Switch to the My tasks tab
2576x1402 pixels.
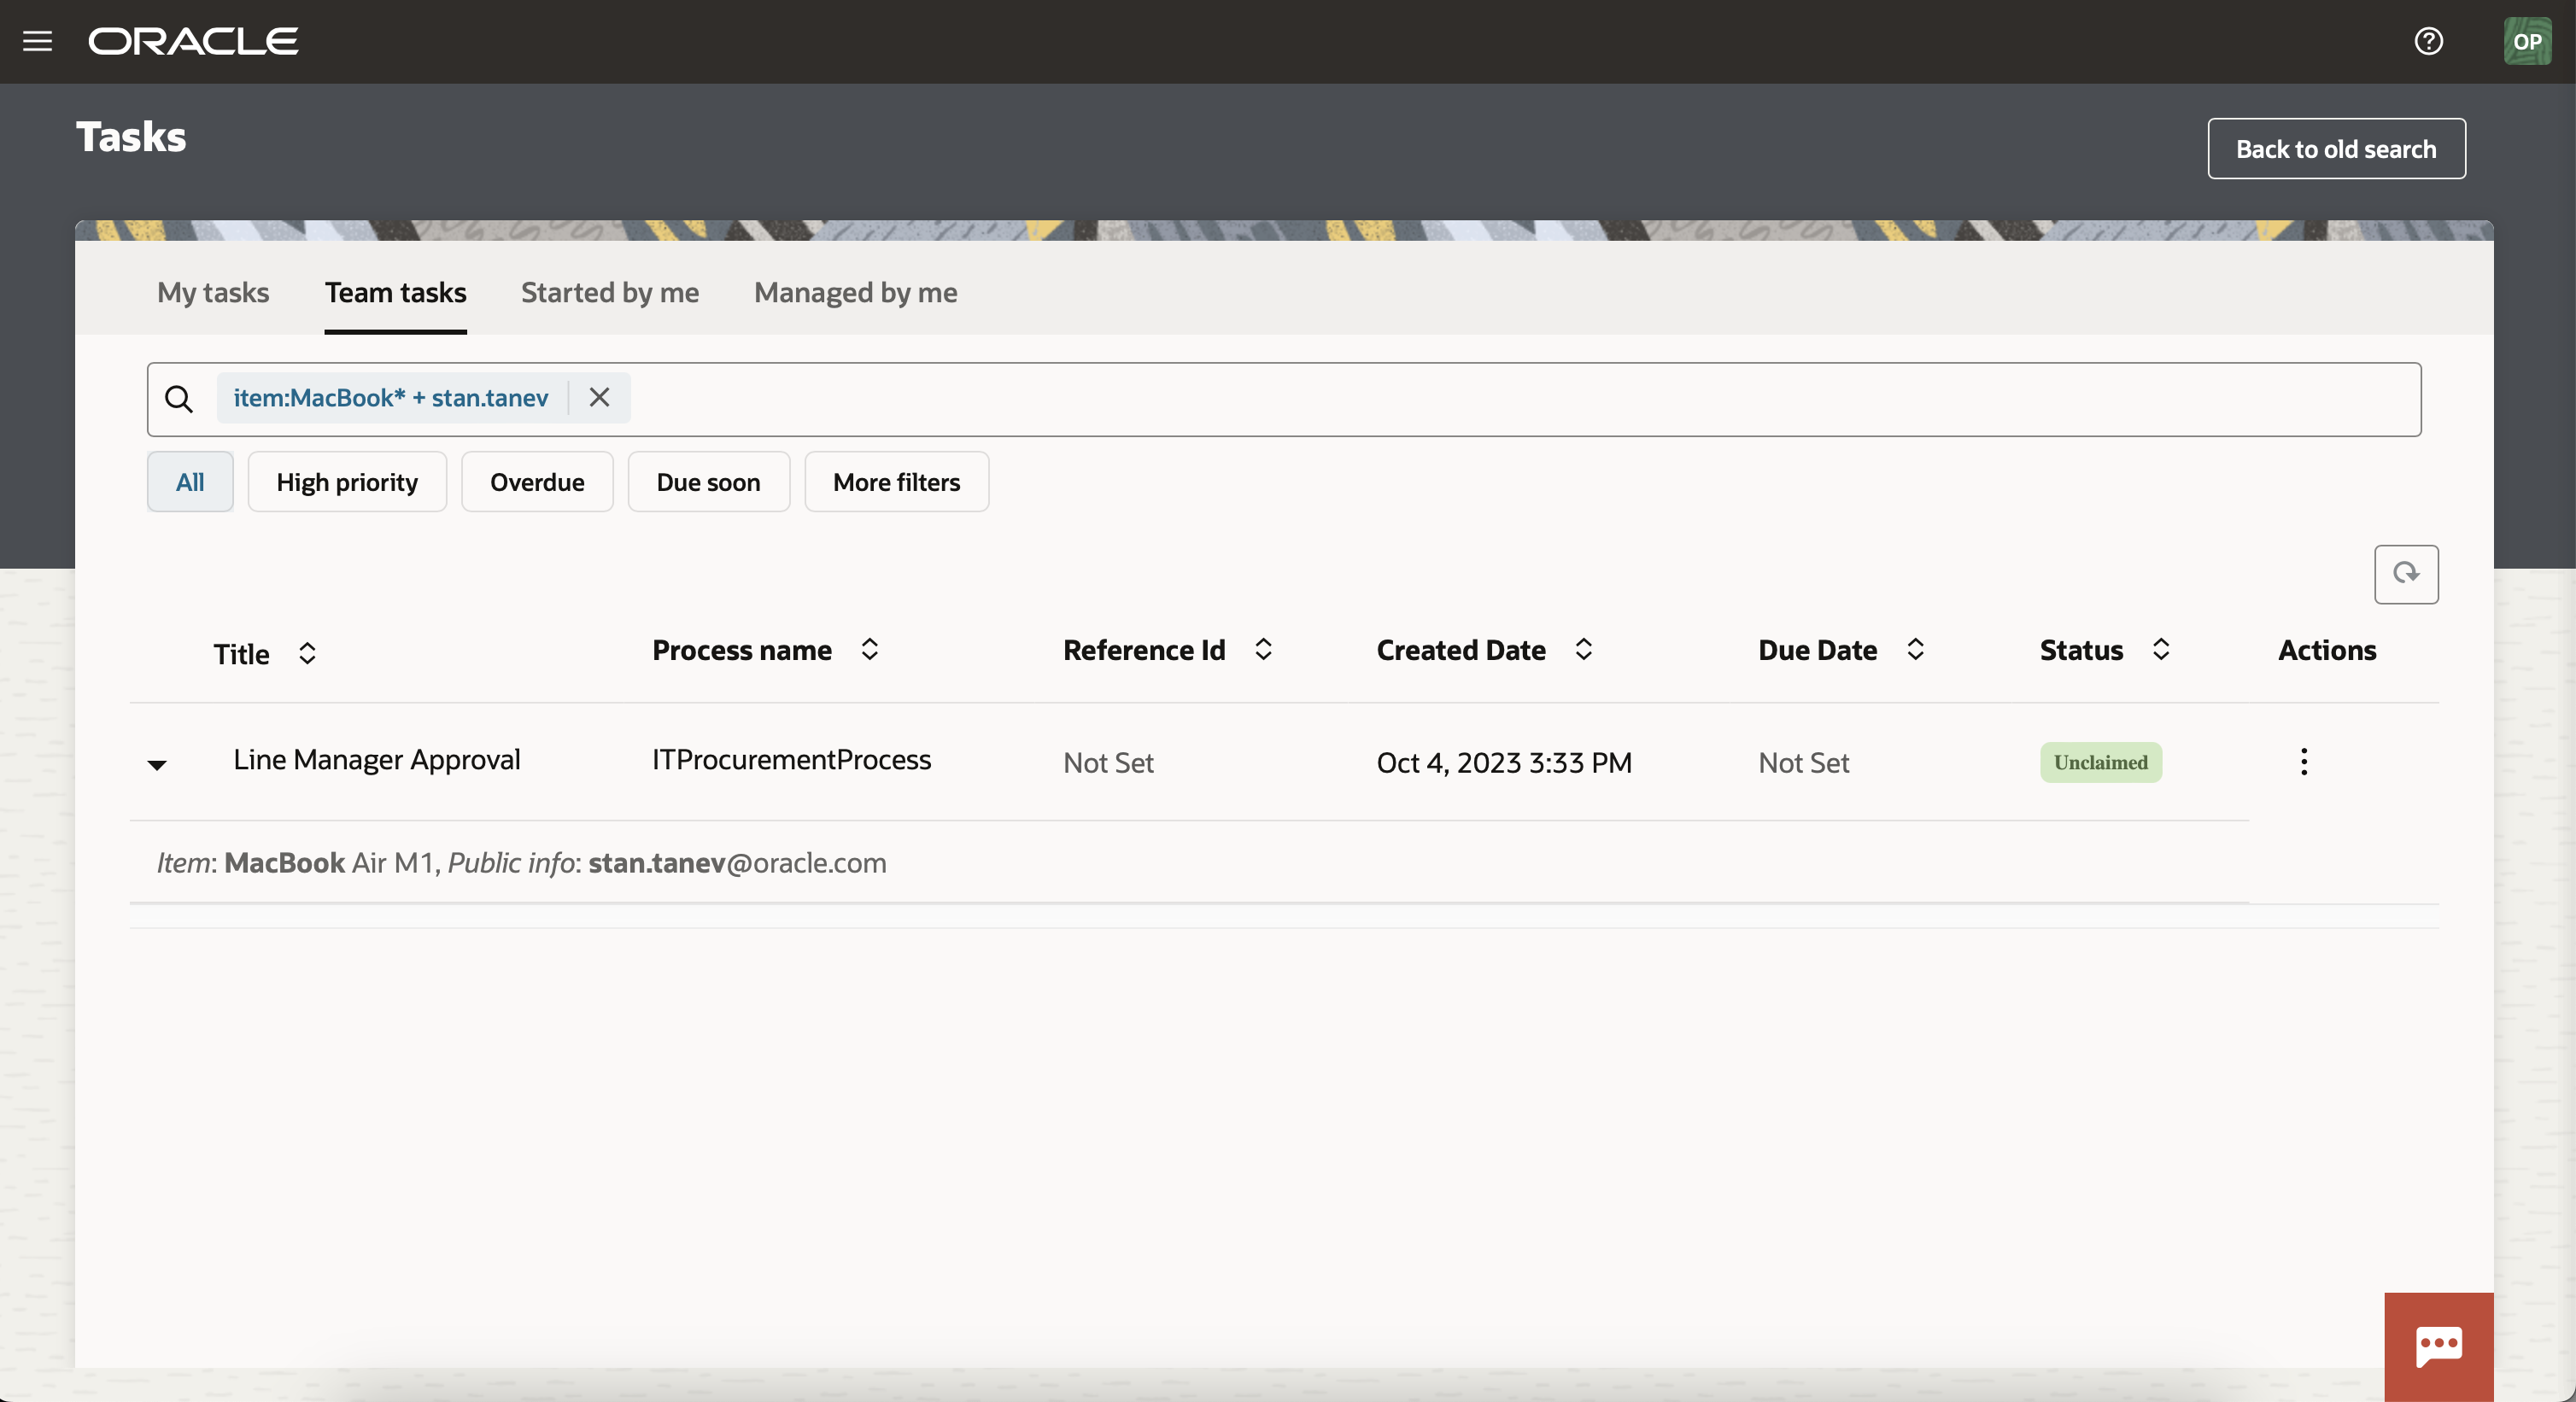[x=212, y=293]
